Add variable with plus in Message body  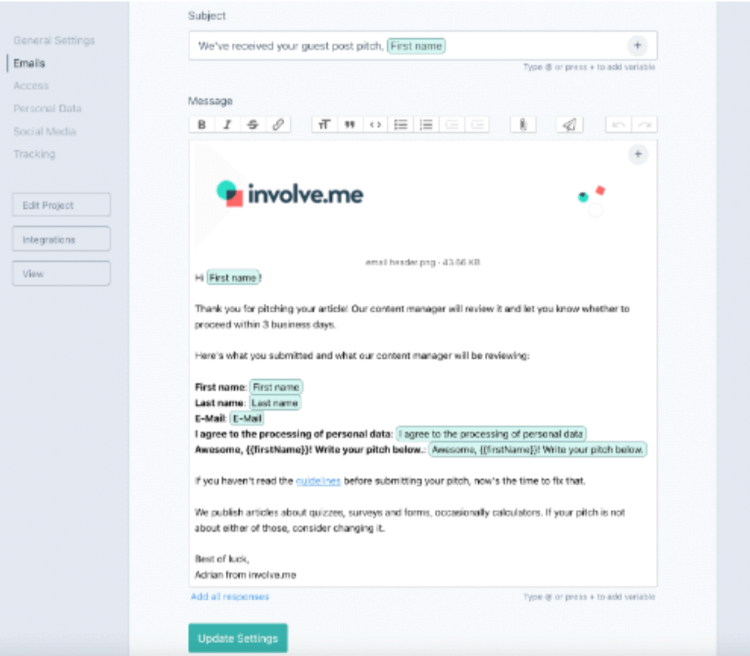click(x=638, y=154)
